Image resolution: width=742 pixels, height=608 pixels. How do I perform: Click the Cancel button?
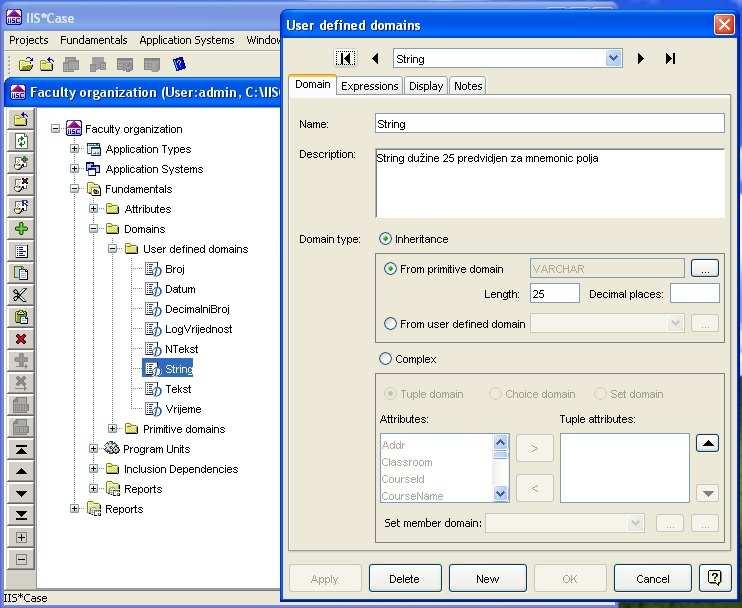pos(653,578)
